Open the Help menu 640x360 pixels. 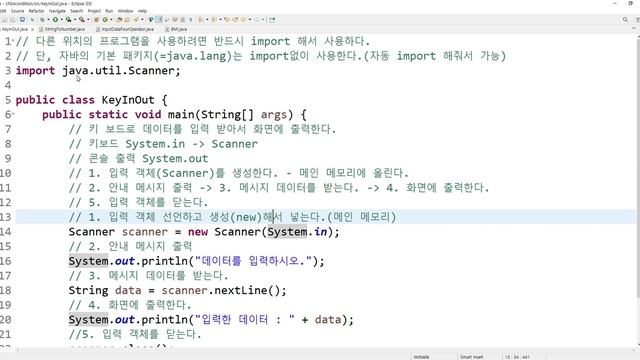click(x=142, y=11)
